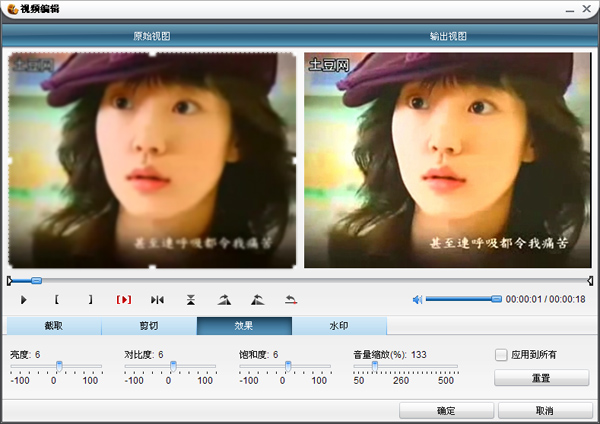Open the 剪切 tab
The image size is (600, 424).
point(149,326)
